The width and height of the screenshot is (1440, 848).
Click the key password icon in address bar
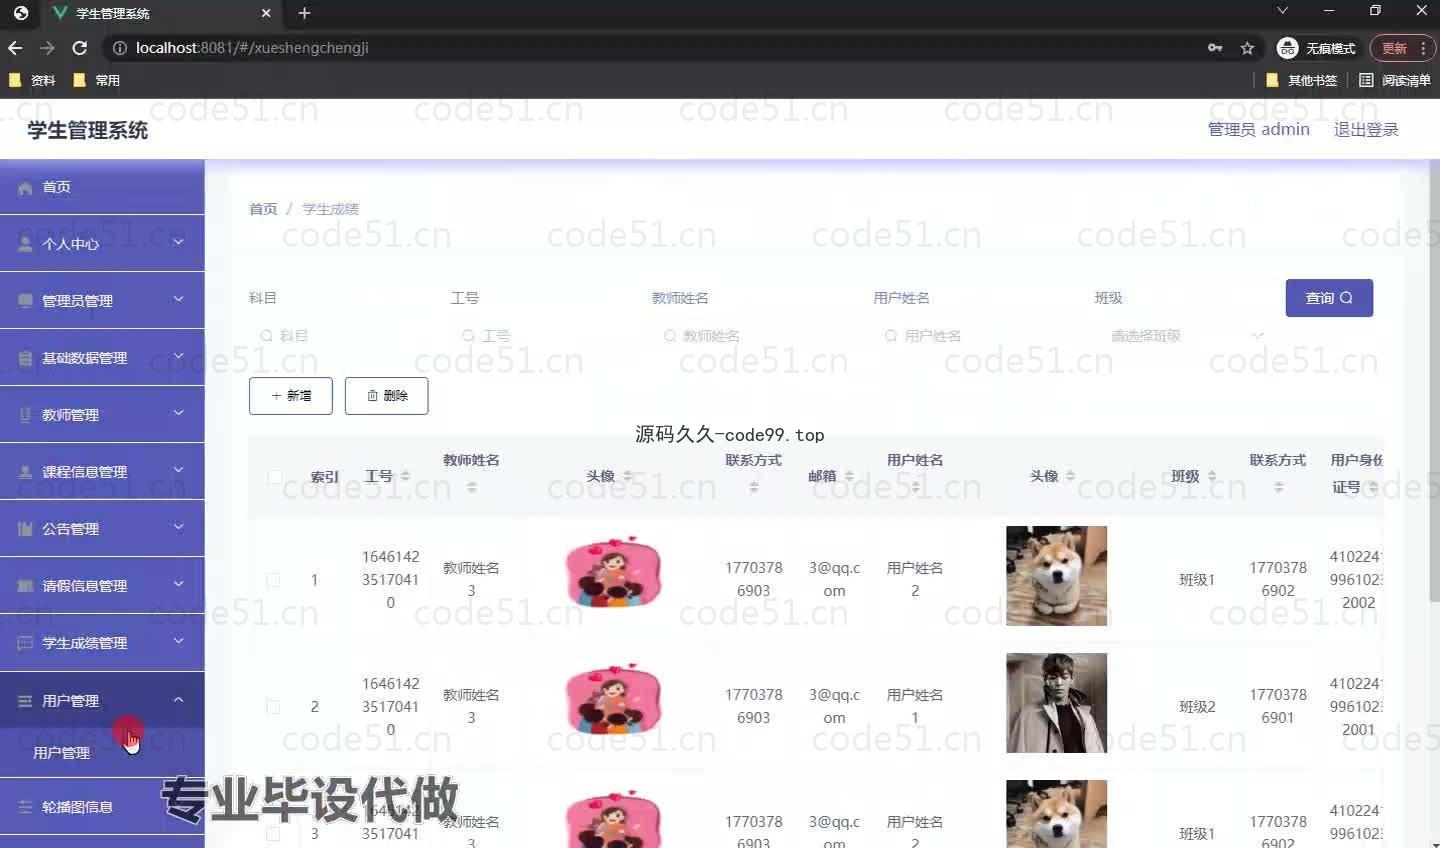pyautogui.click(x=1215, y=48)
